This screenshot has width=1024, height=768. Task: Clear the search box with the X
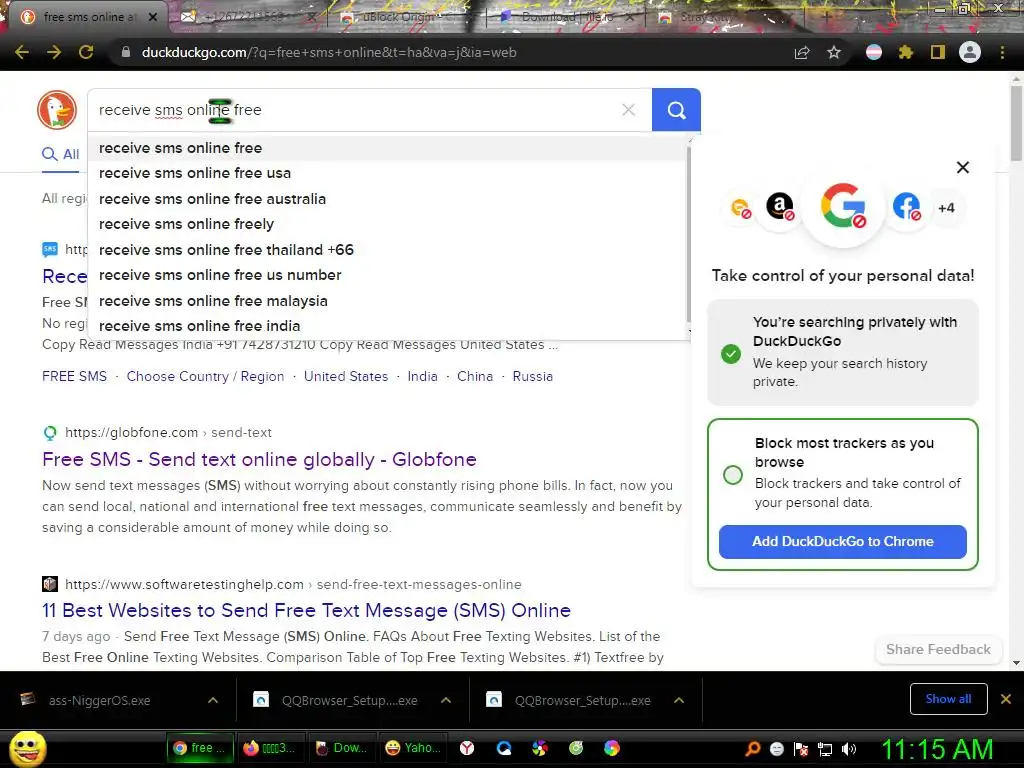[x=628, y=110]
